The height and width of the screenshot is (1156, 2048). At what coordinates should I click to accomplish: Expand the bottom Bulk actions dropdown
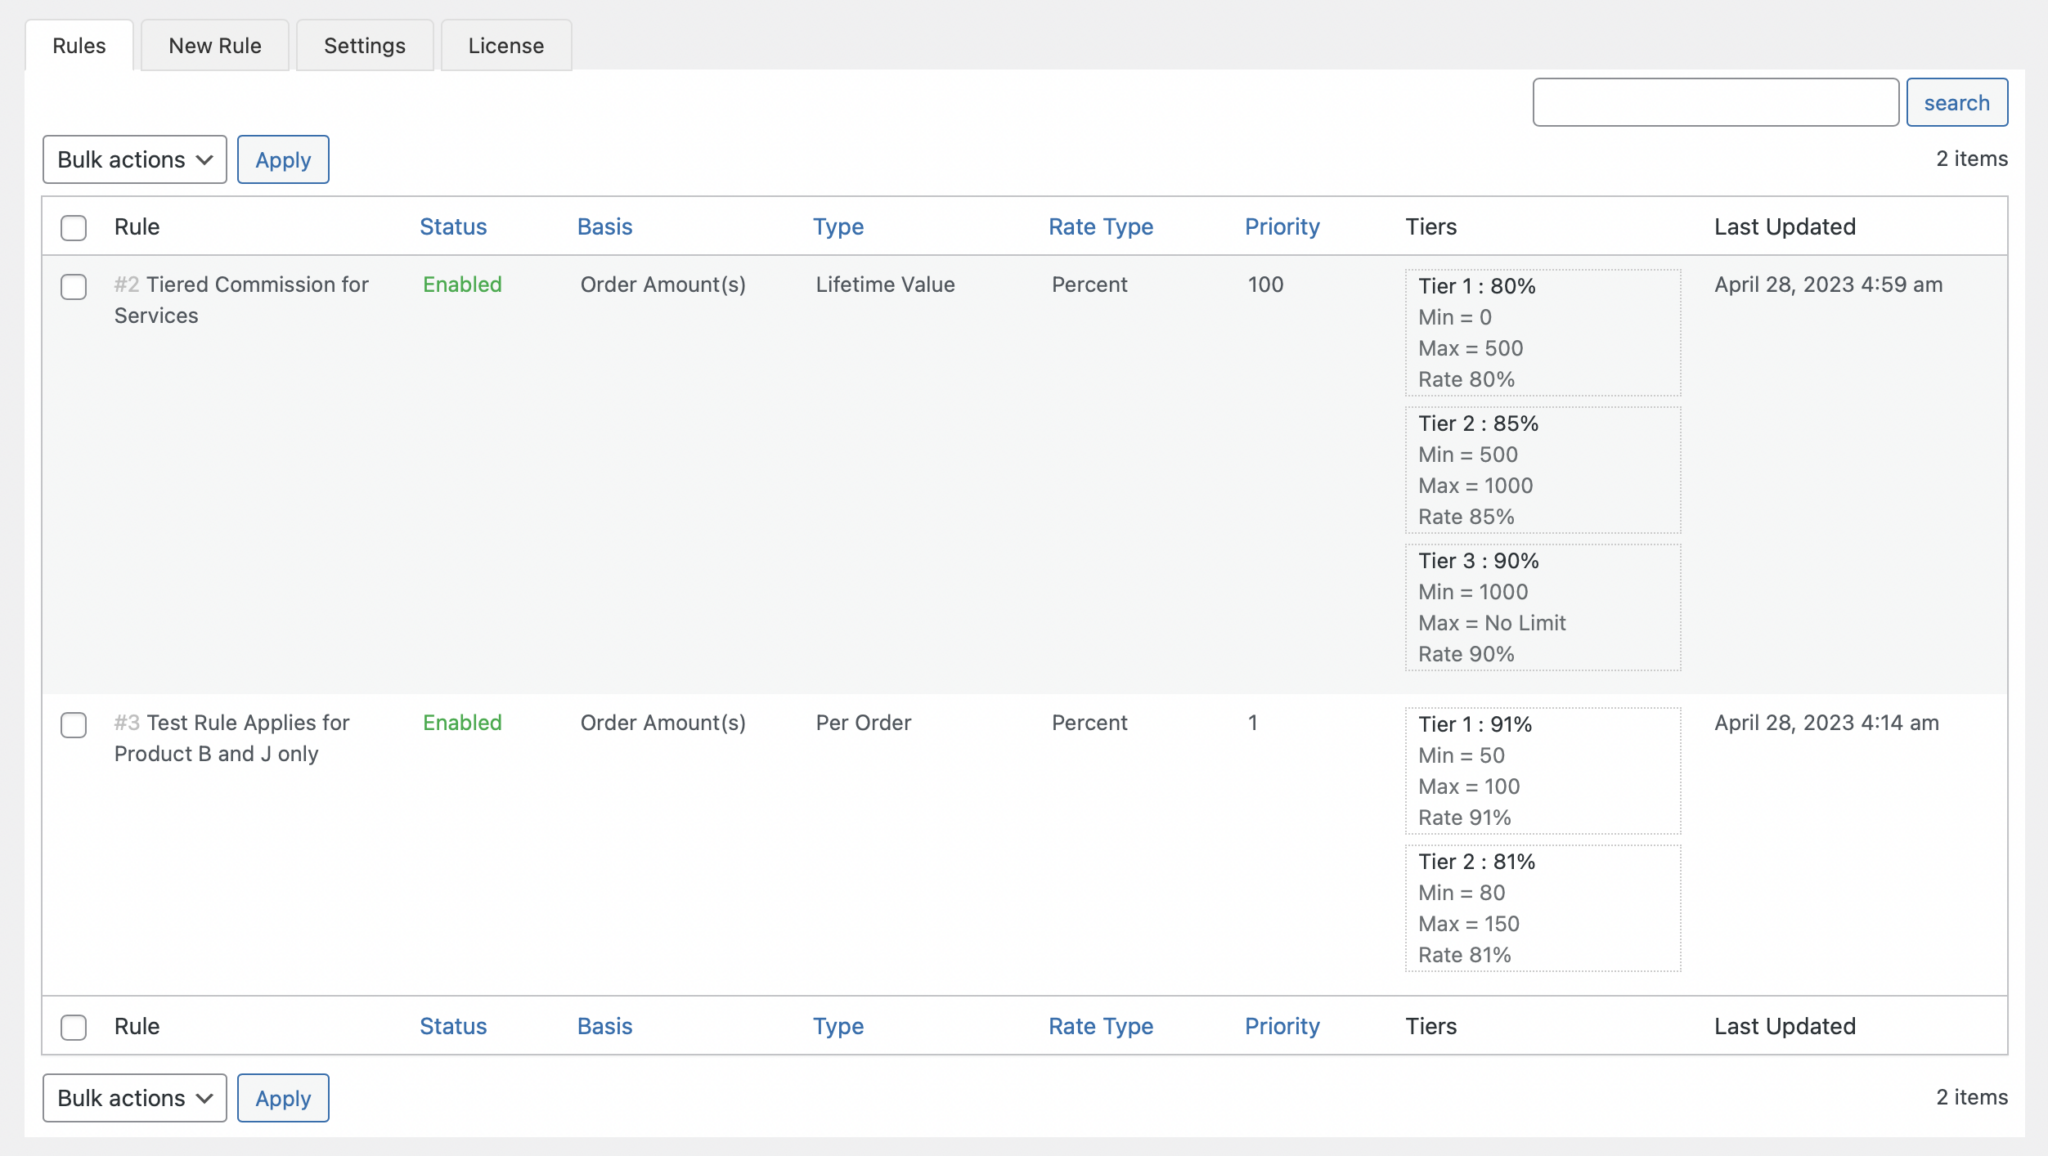point(135,1098)
